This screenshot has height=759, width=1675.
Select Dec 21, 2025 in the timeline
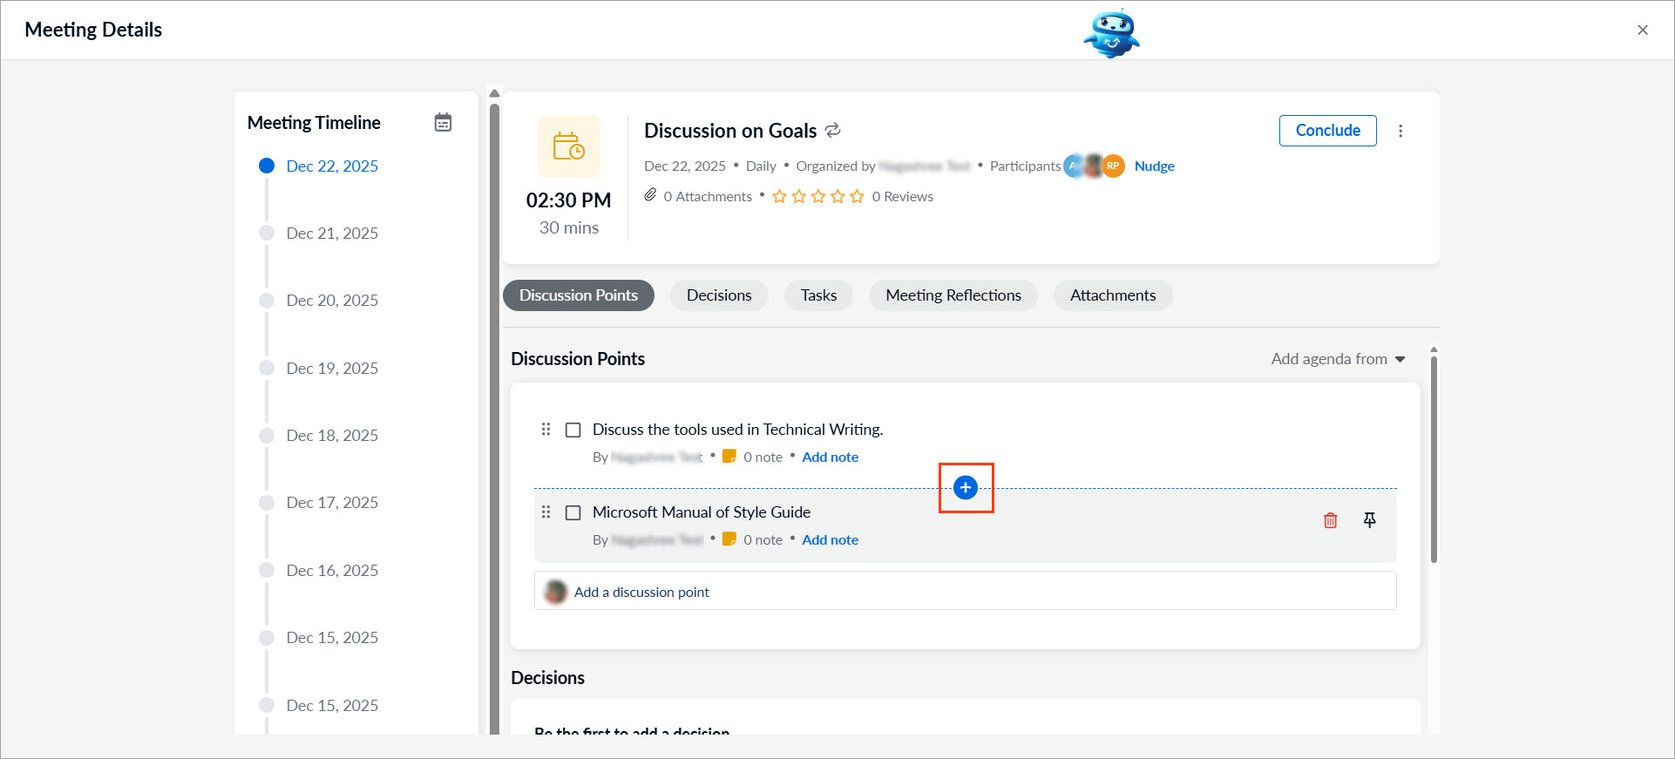pyautogui.click(x=332, y=233)
